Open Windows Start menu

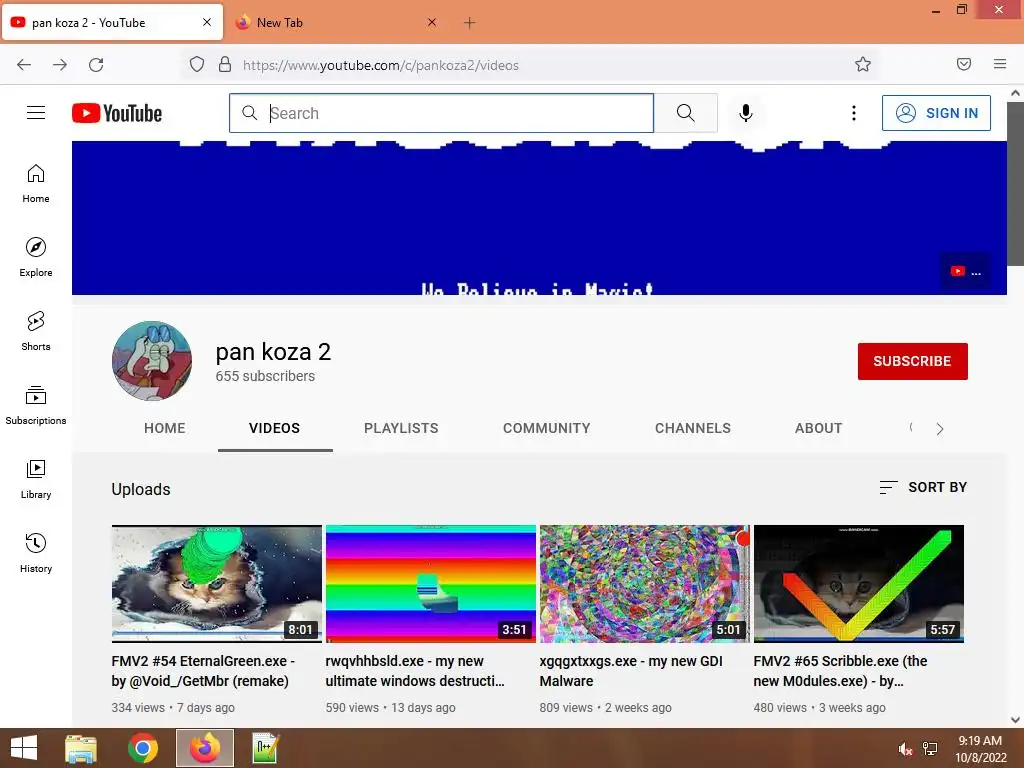(x=24, y=748)
